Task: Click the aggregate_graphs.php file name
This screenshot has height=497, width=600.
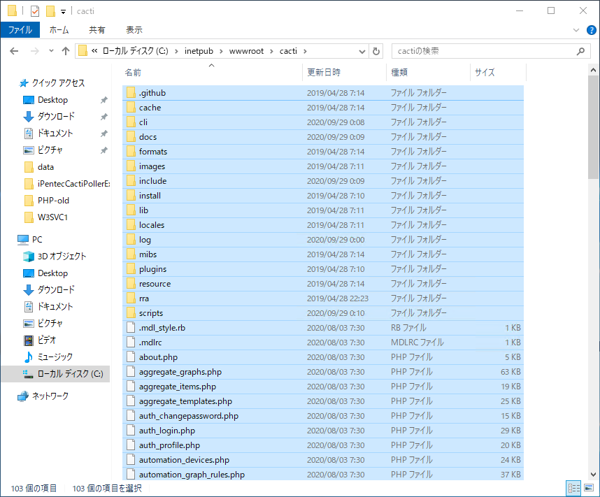Action: 180,372
